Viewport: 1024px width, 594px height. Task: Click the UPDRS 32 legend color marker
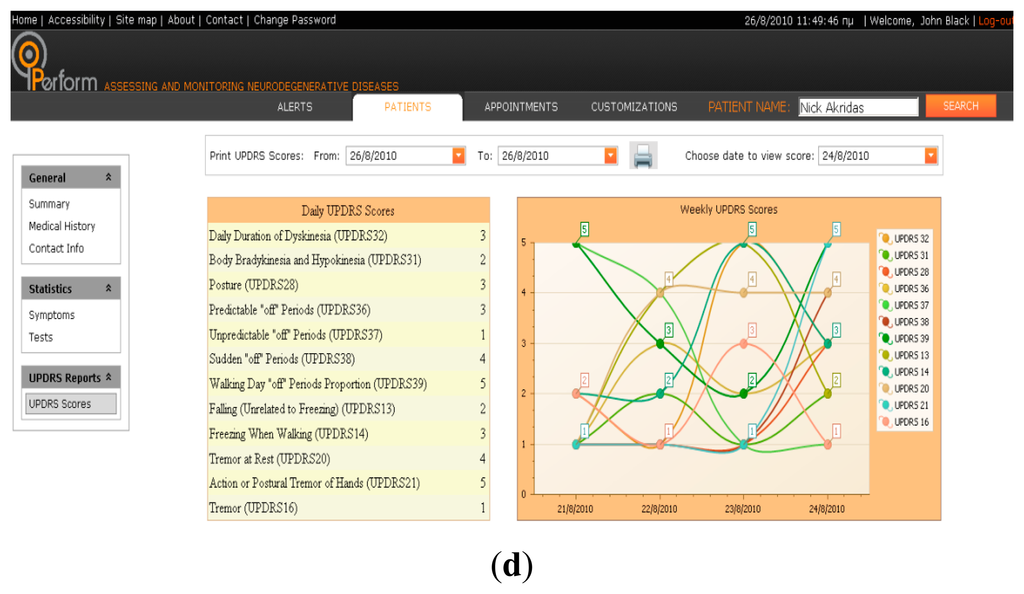coord(885,239)
